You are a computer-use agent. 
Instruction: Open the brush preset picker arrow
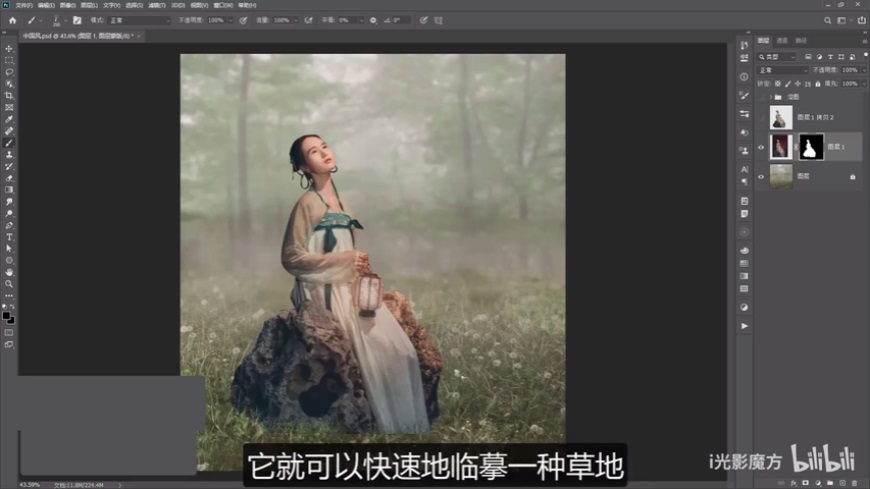pos(65,20)
